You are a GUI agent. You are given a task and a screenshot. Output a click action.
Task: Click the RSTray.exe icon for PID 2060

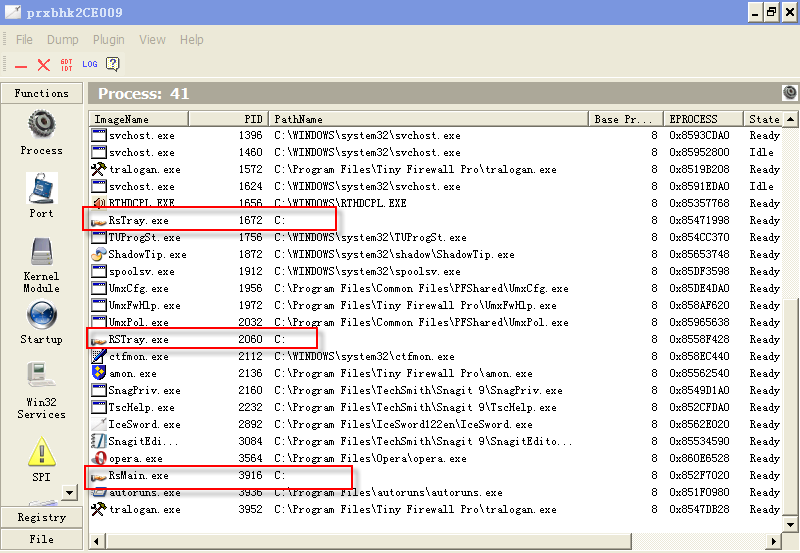coord(98,340)
